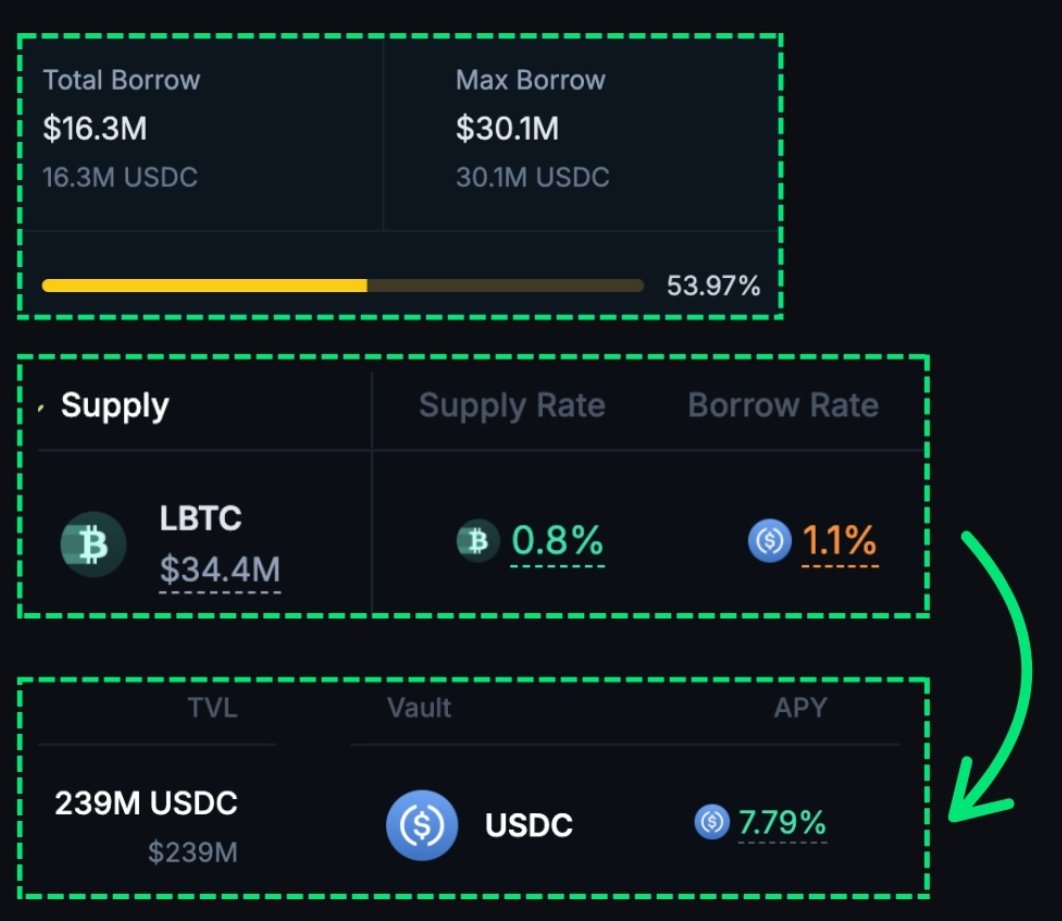
Task: Open the 7.79% APY breakdown
Action: pyautogui.click(x=782, y=822)
